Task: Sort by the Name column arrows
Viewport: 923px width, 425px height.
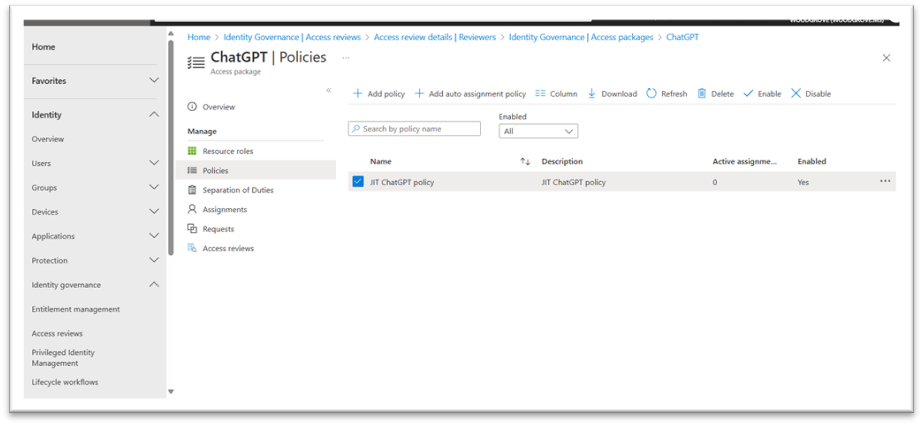Action: click(x=525, y=161)
